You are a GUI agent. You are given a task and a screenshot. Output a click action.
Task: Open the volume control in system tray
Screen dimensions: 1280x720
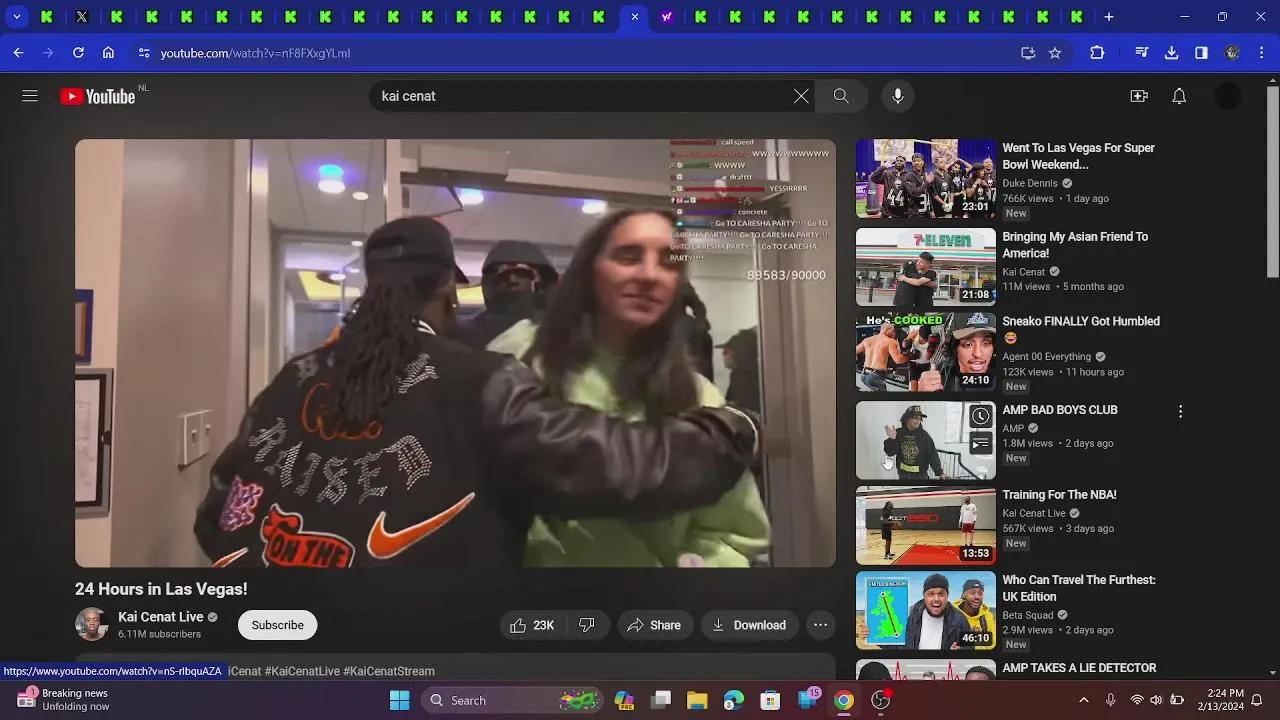click(1156, 700)
